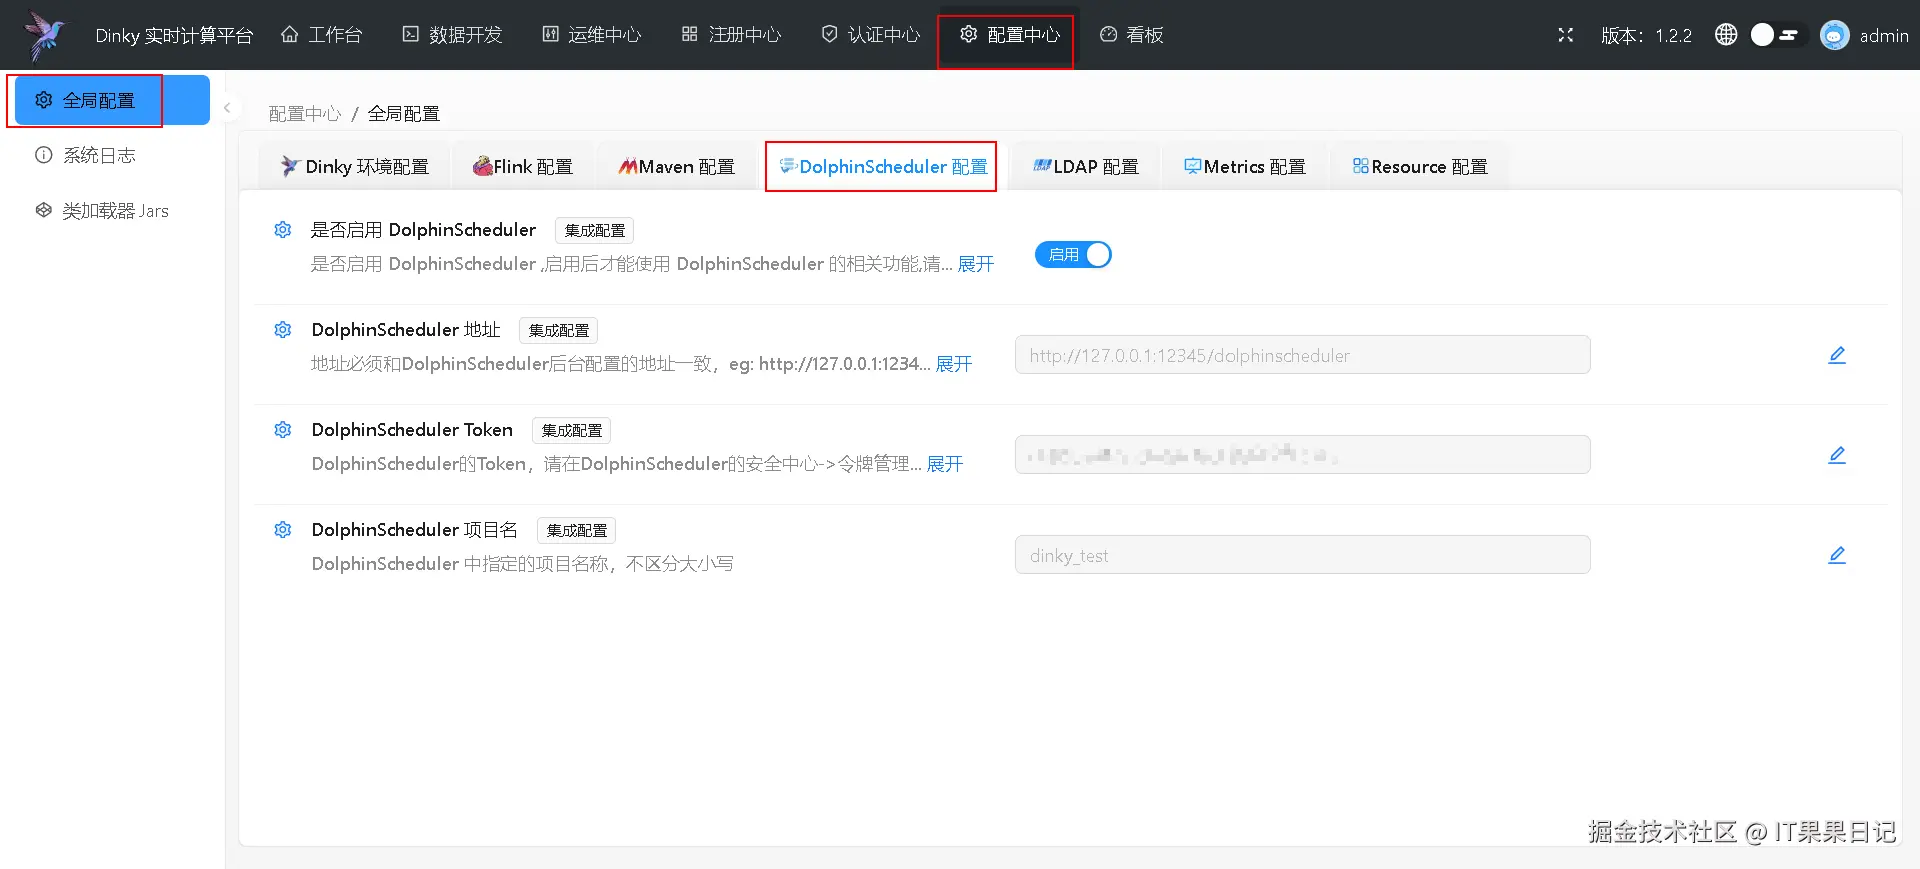The image size is (1920, 869).
Task: Switch to the Resource 配置 tab
Action: pyautogui.click(x=1420, y=167)
